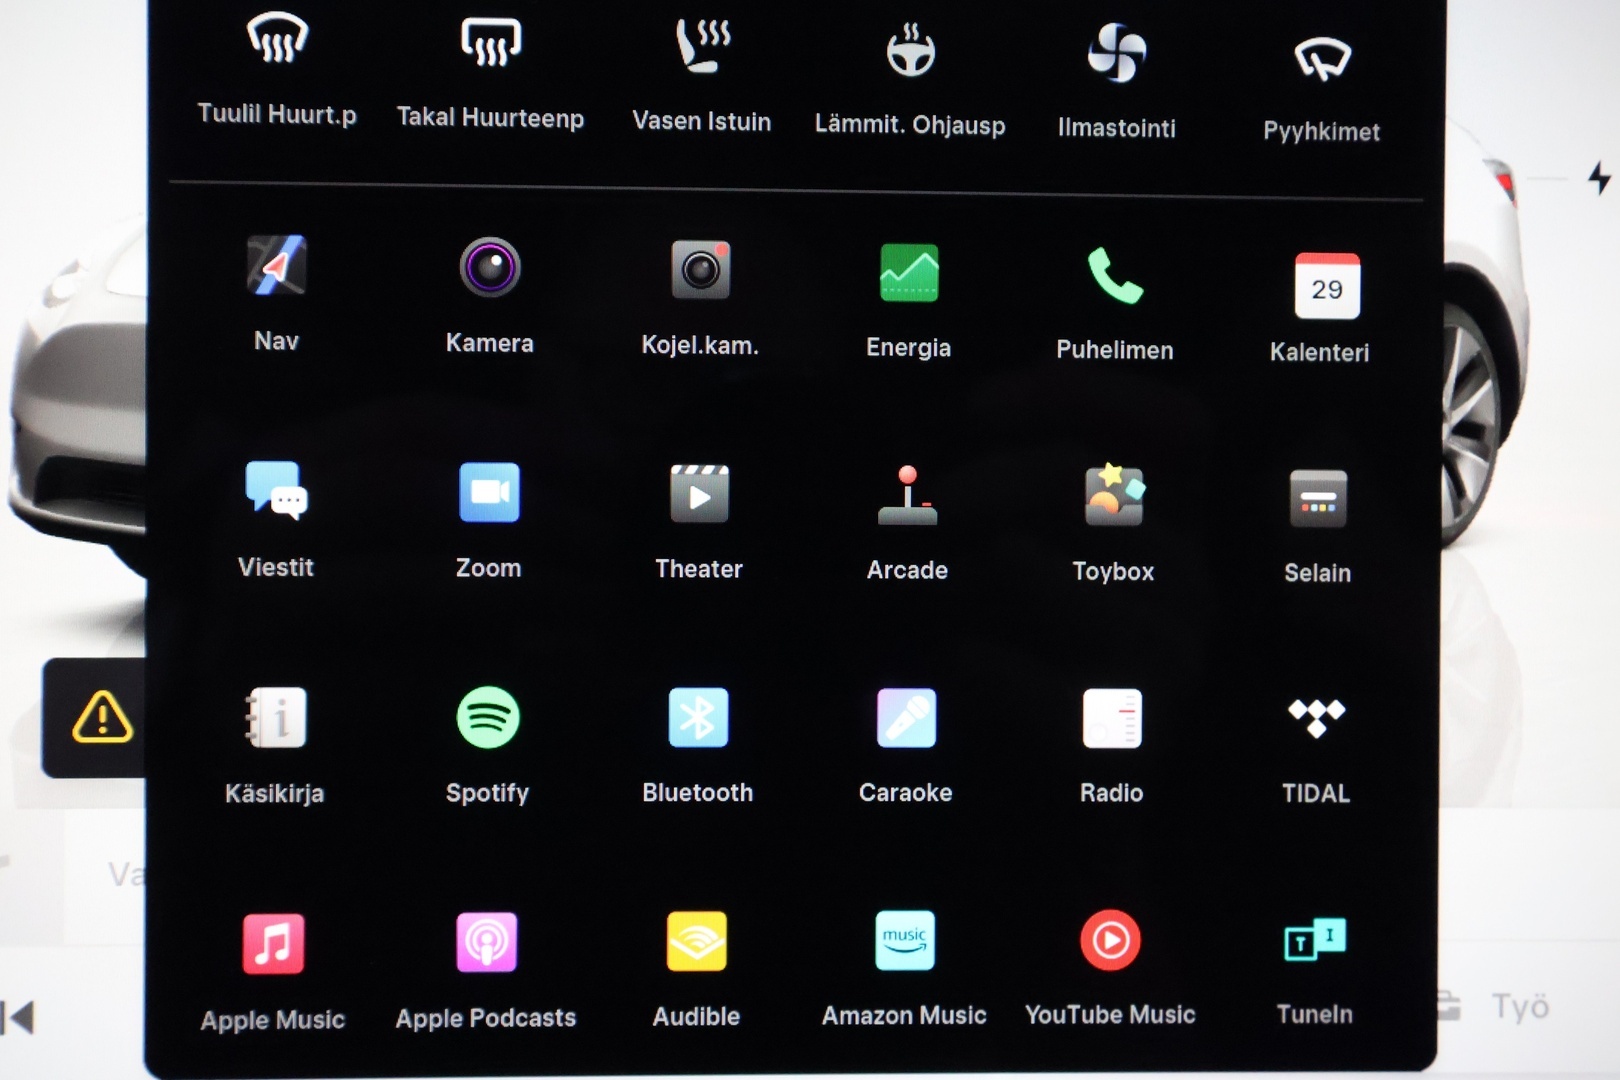1620x1080 pixels.
Task: Open the Energia energy app
Action: [909, 273]
